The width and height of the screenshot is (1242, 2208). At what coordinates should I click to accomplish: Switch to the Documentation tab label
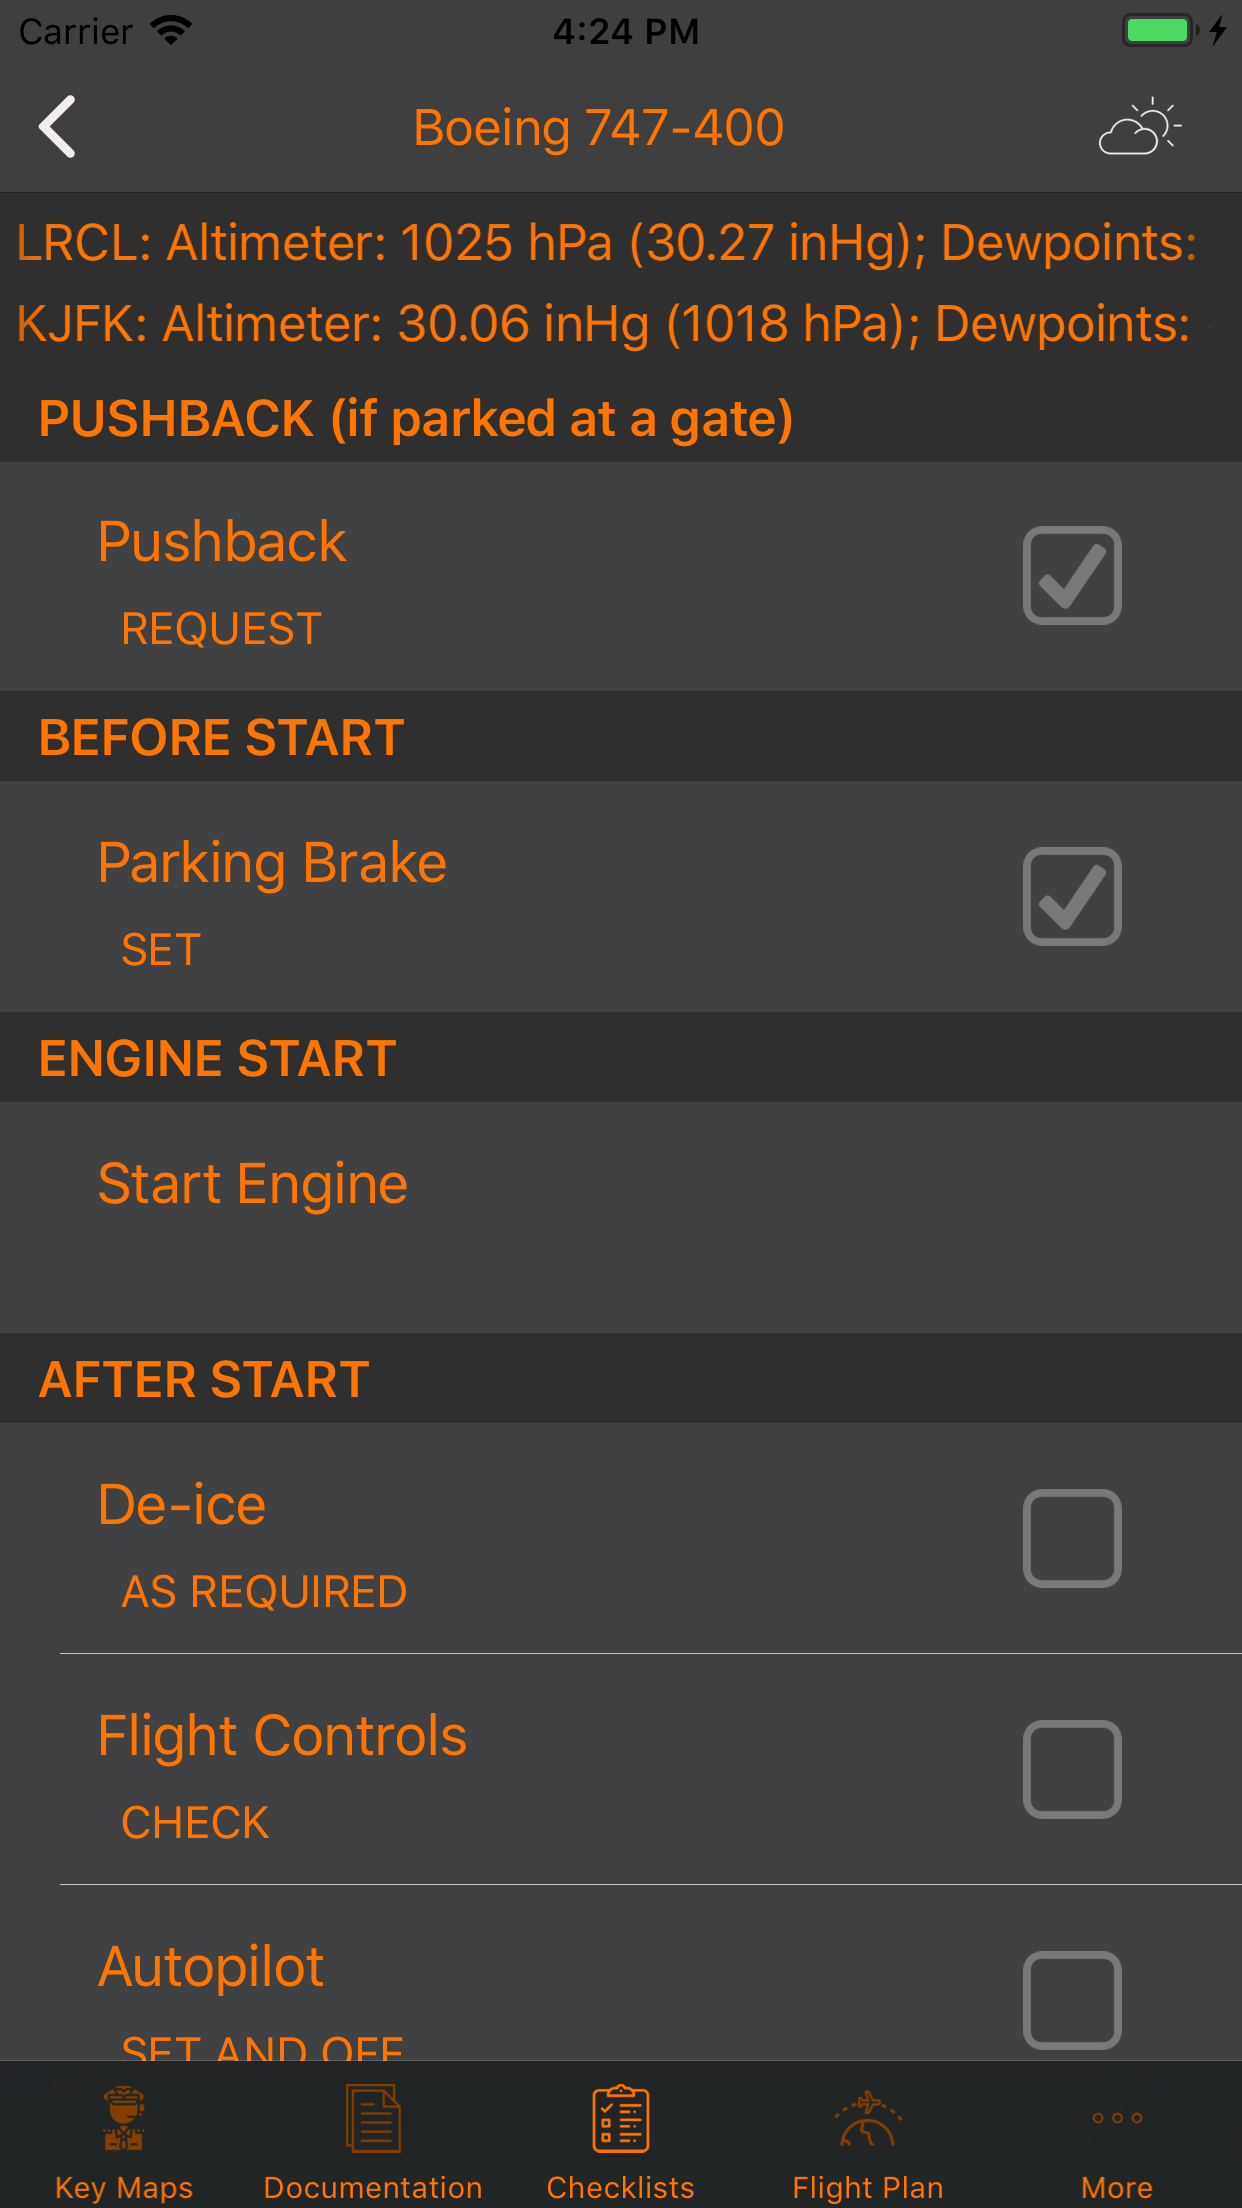point(373,2187)
